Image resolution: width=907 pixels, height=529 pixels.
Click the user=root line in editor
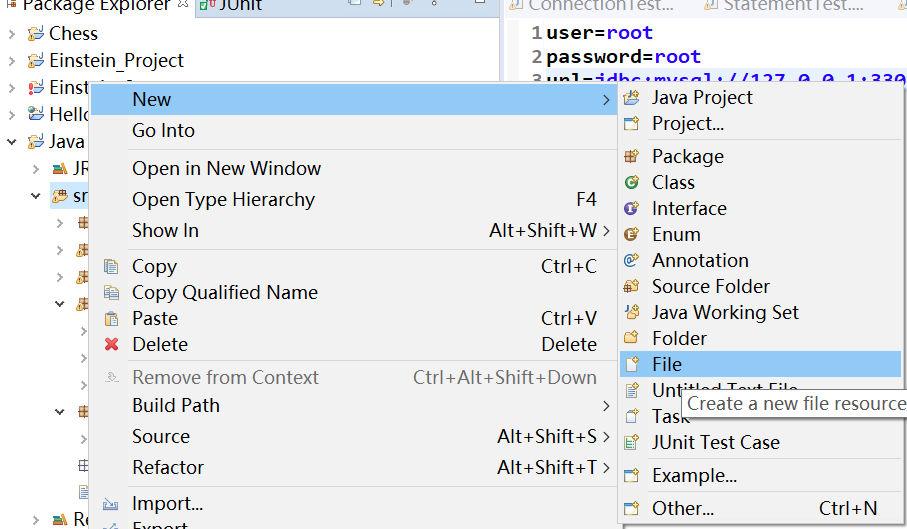click(599, 33)
